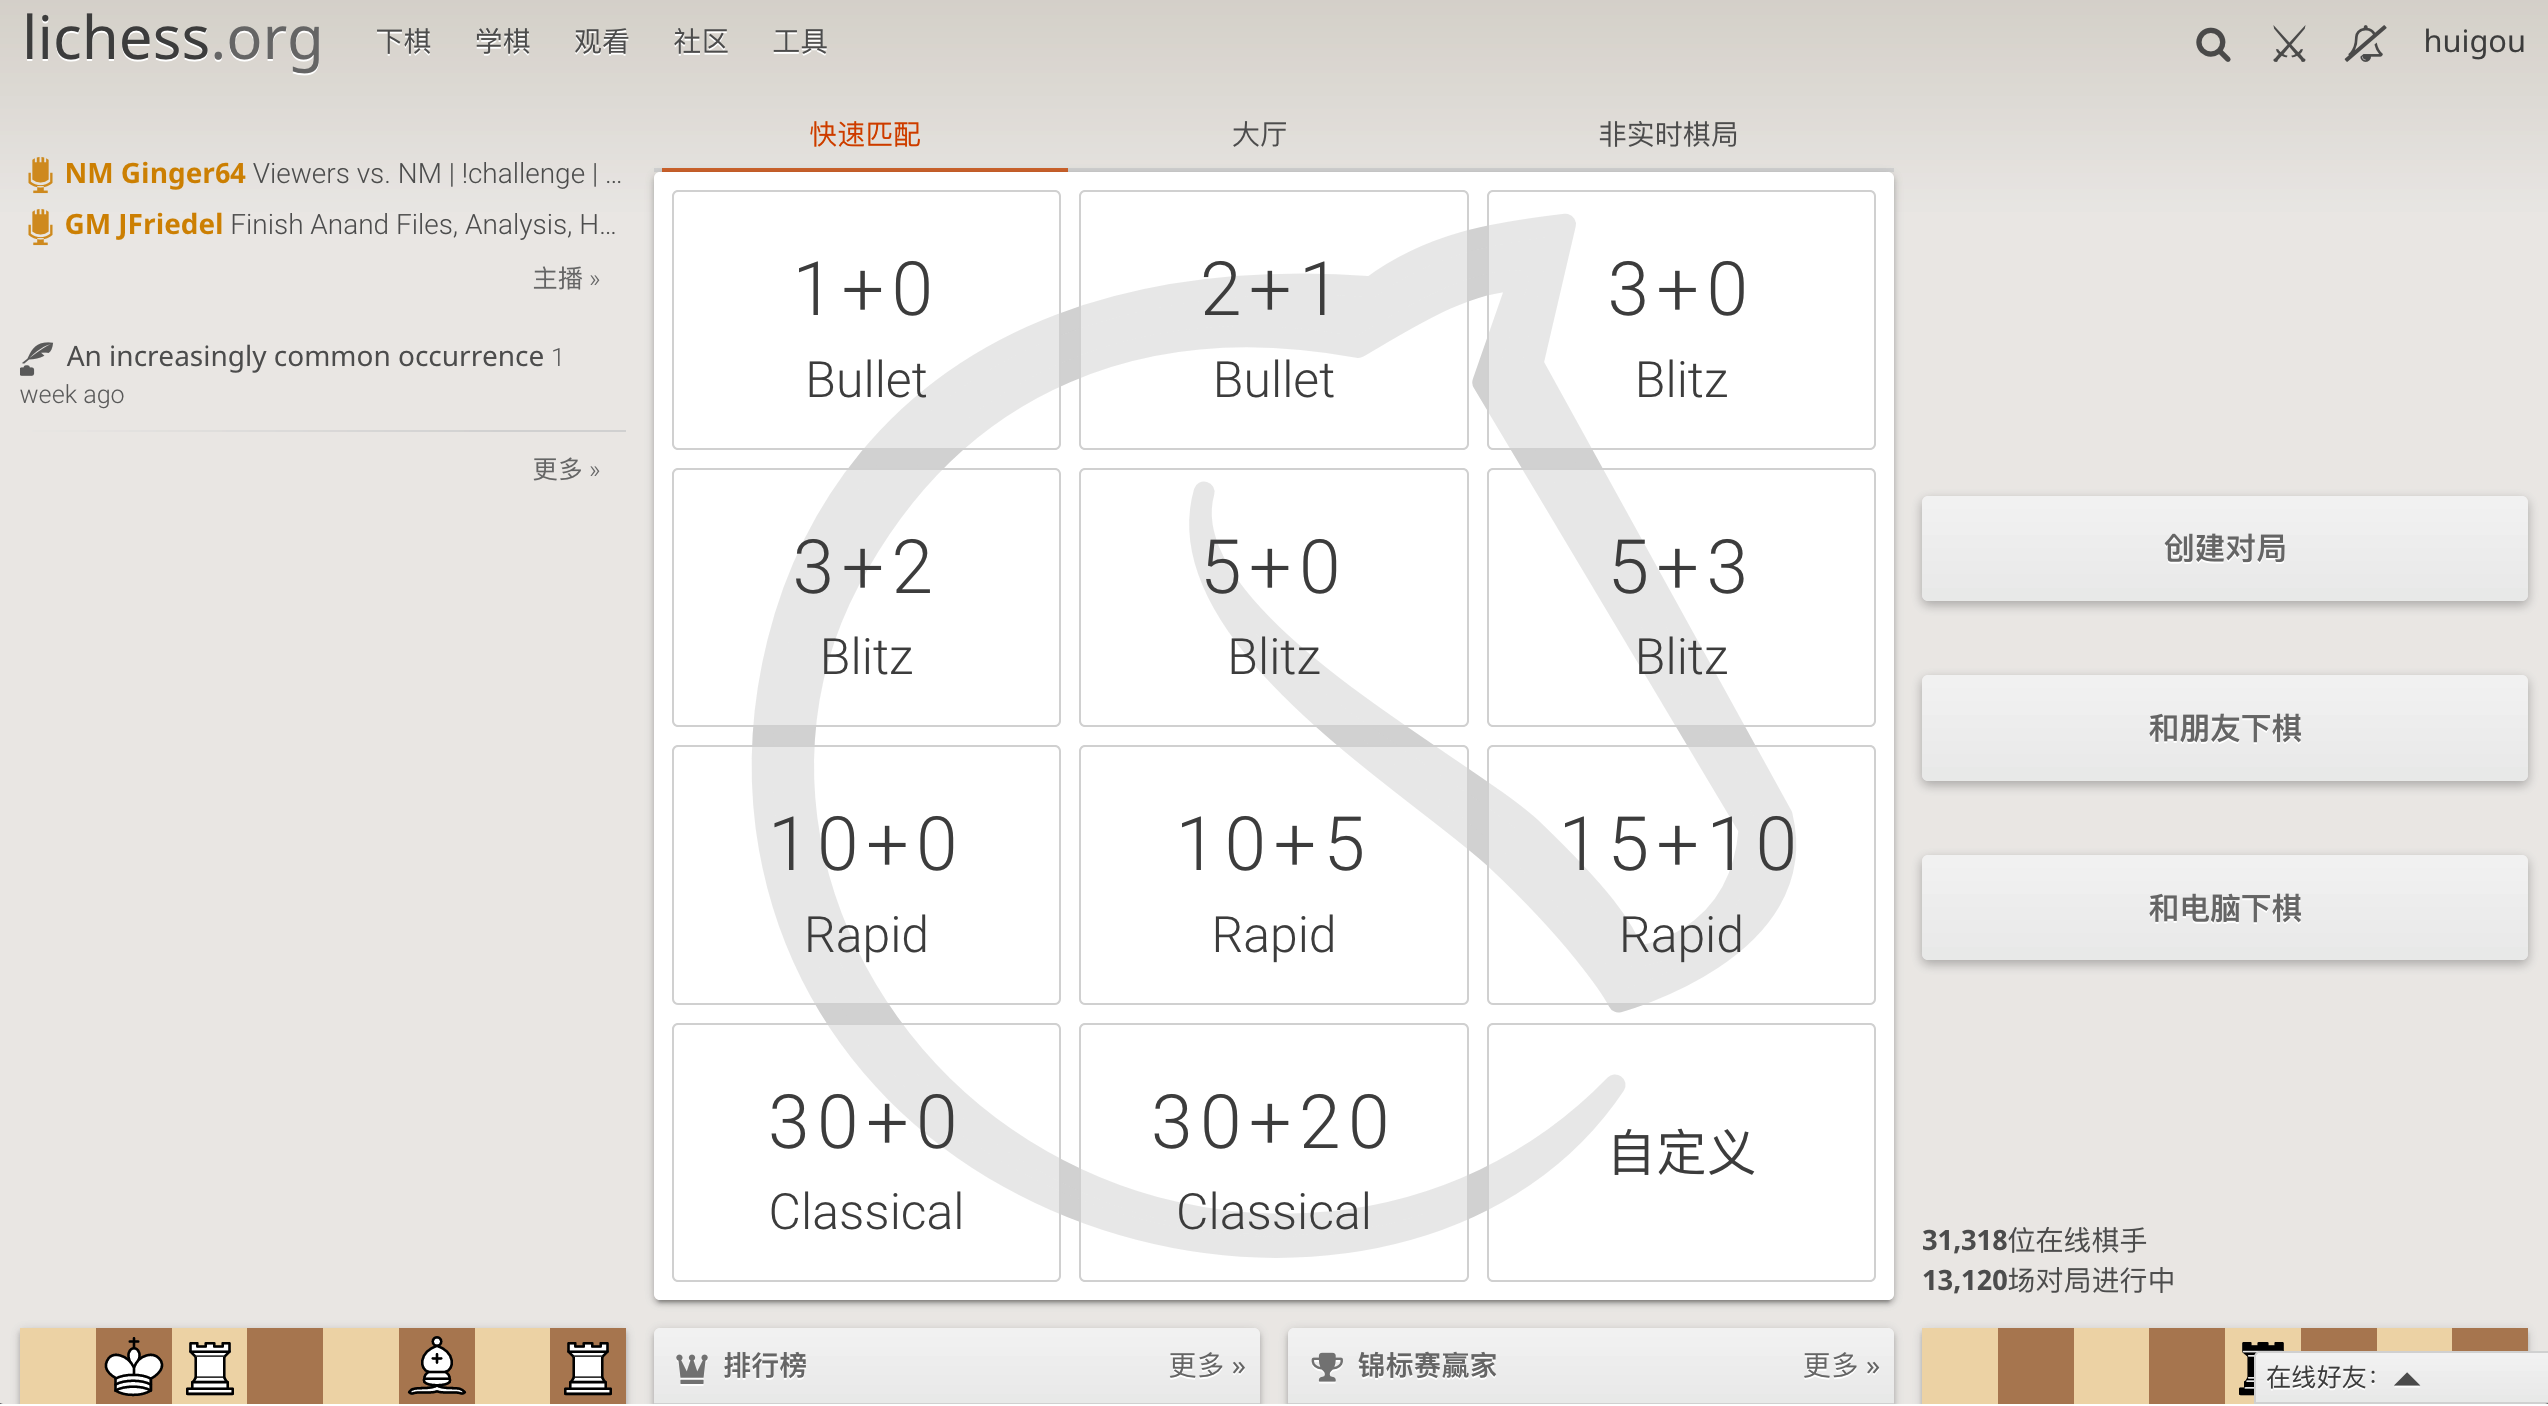The width and height of the screenshot is (2548, 1406).
Task: Click the crossed swords challenges icon
Action: 2288,45
